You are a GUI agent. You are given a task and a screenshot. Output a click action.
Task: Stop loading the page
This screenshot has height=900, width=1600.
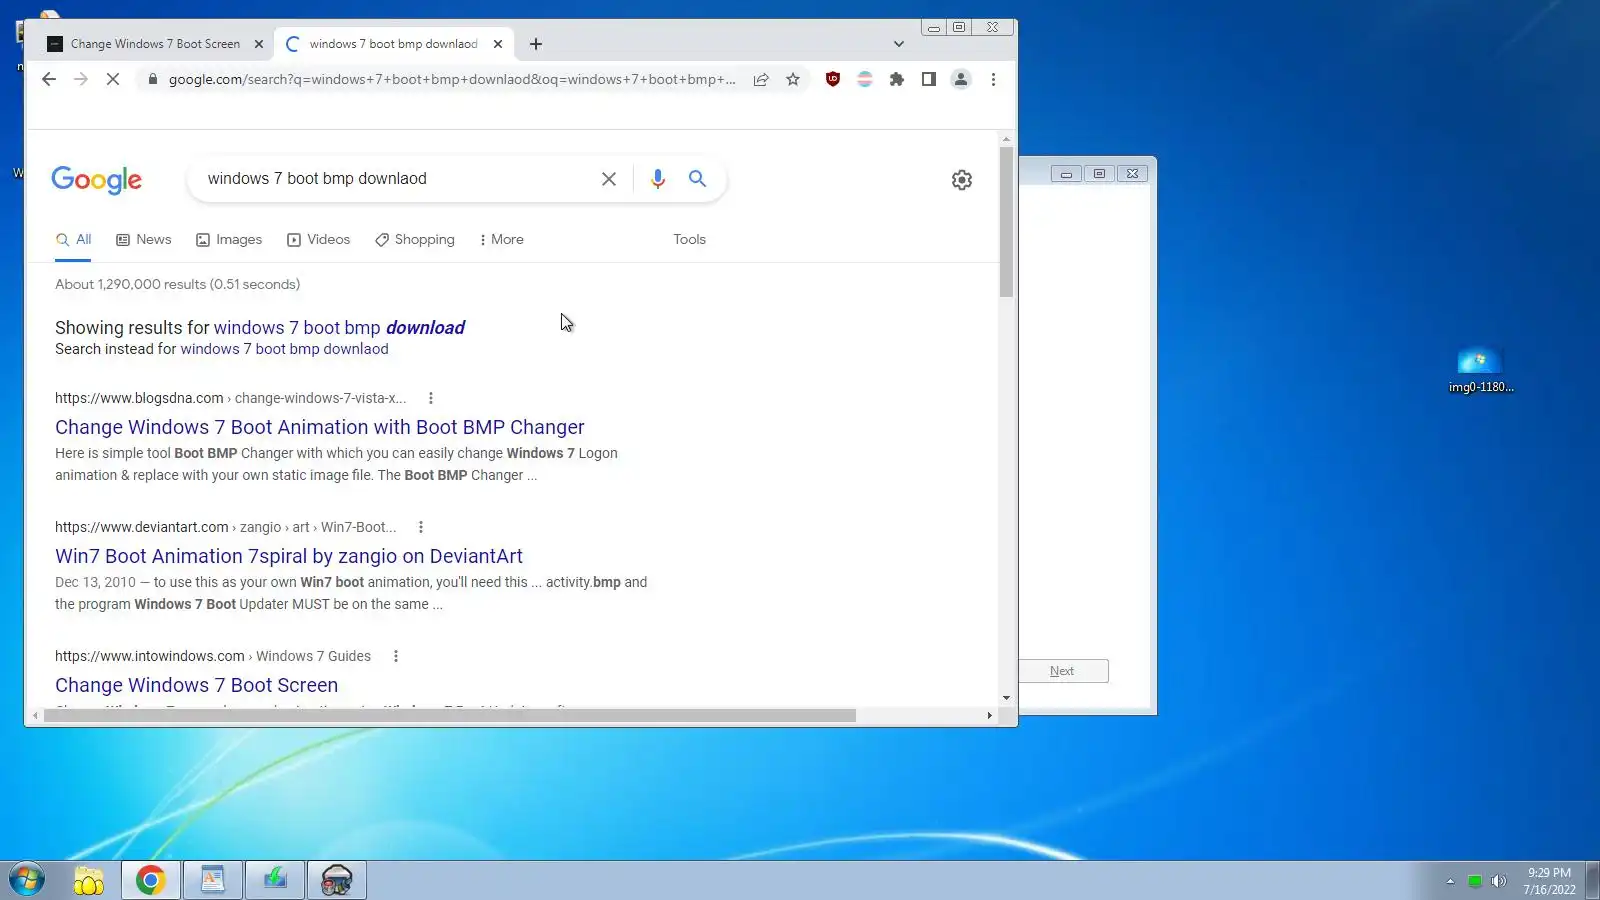[113, 79]
